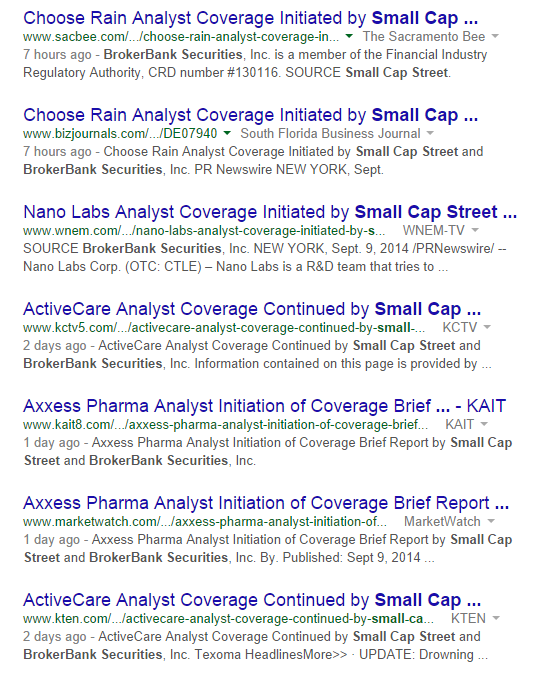Open Nano Labs Analyst Coverage result
This screenshot has height=678, width=535.
[270, 212]
